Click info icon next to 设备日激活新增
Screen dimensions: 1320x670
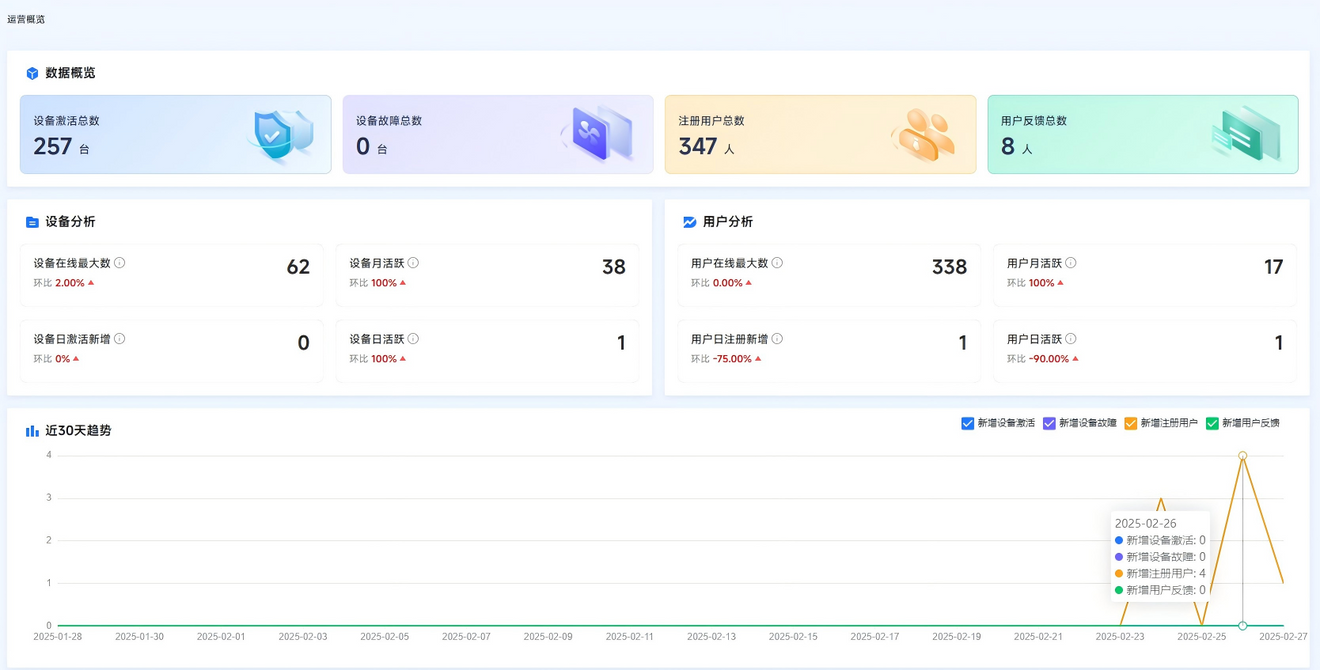(120, 339)
